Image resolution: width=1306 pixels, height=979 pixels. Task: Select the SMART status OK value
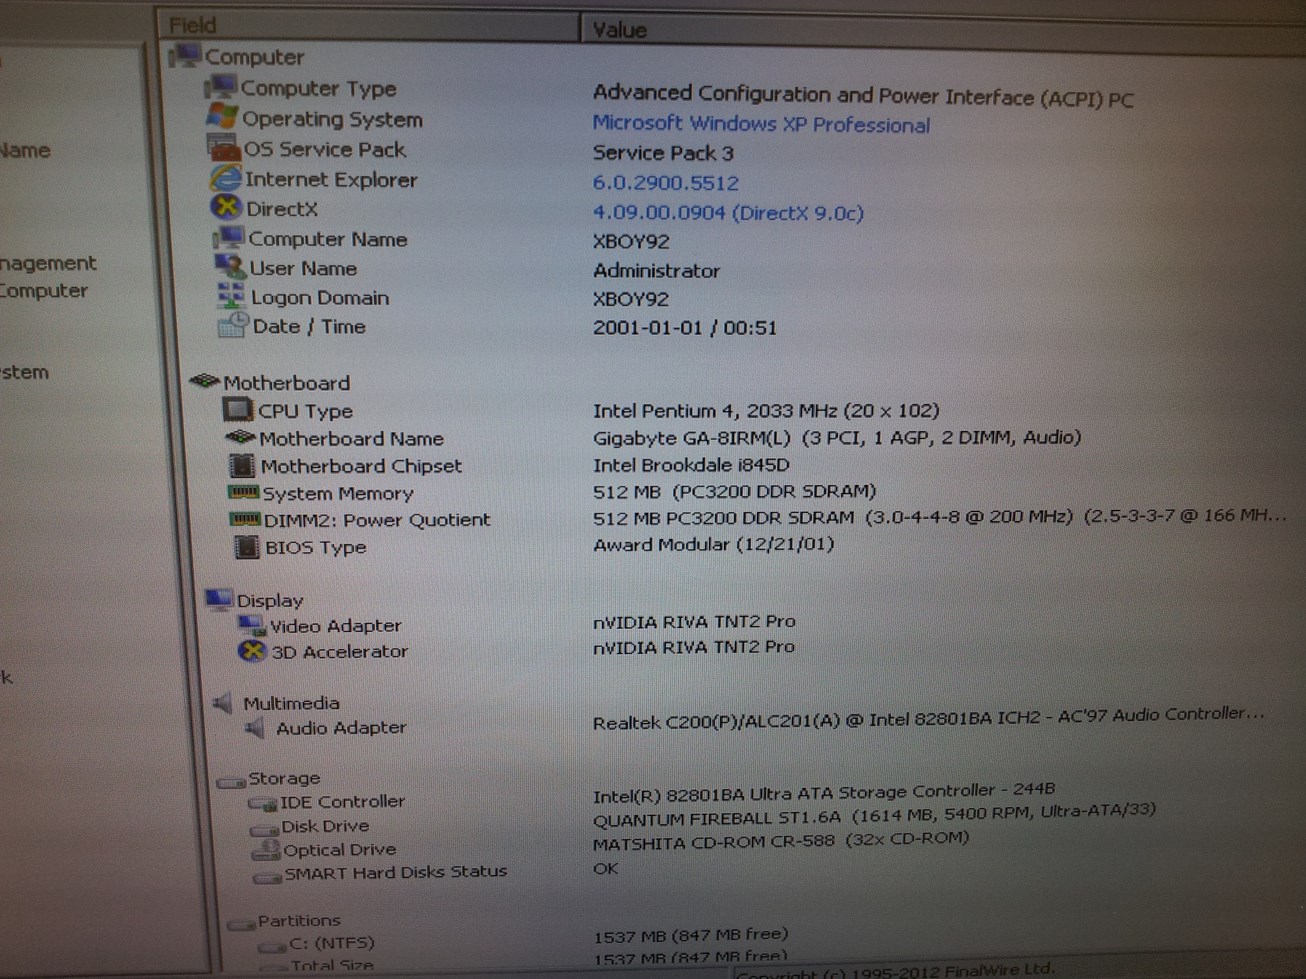606,868
